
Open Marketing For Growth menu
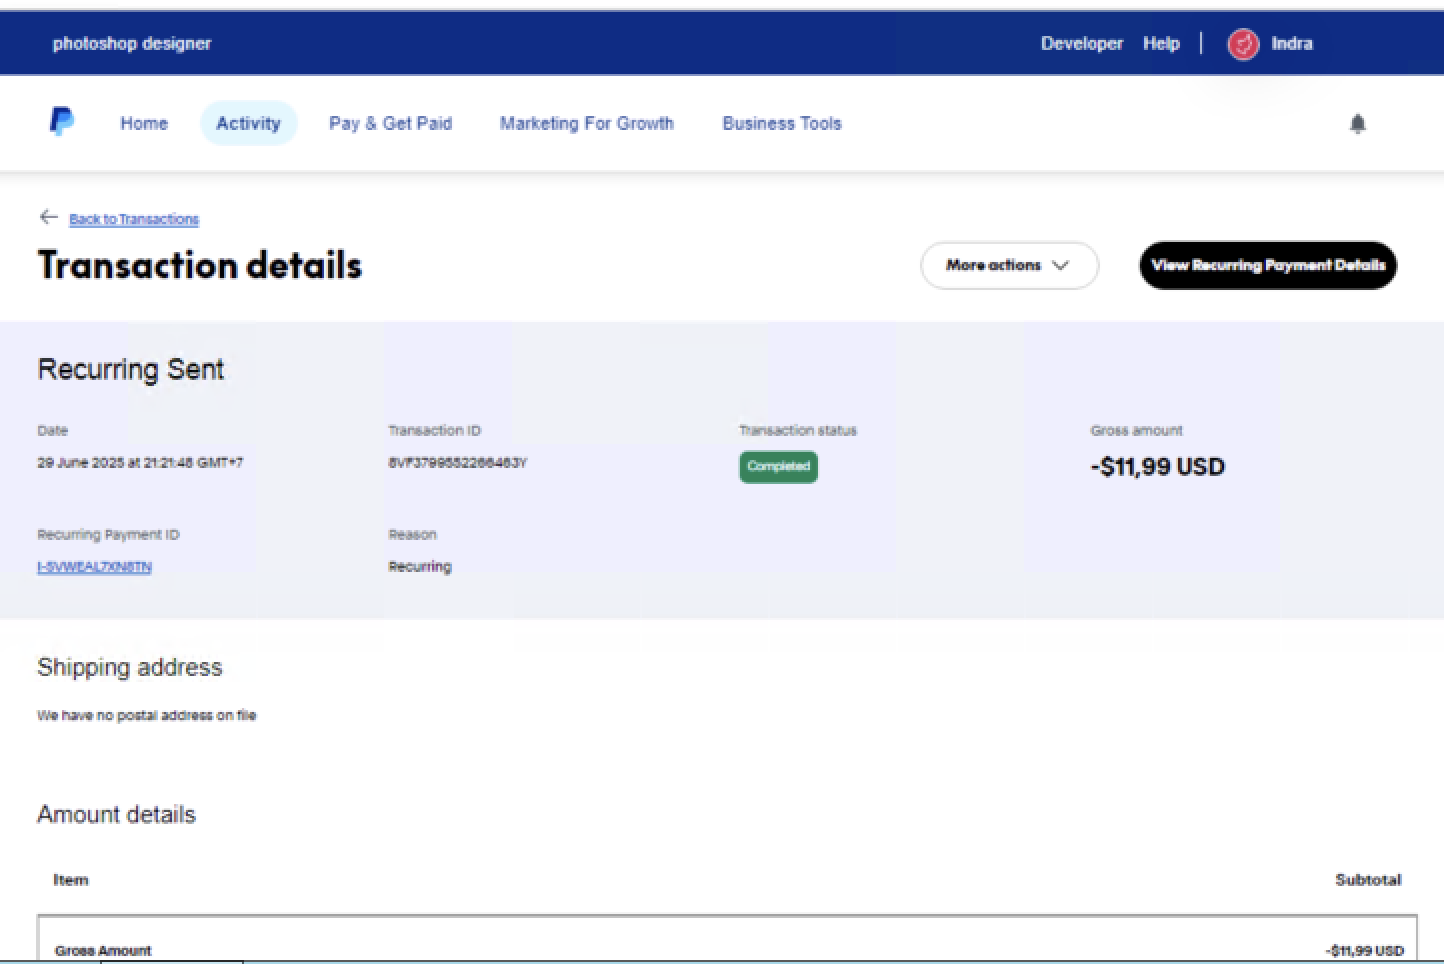click(x=587, y=123)
